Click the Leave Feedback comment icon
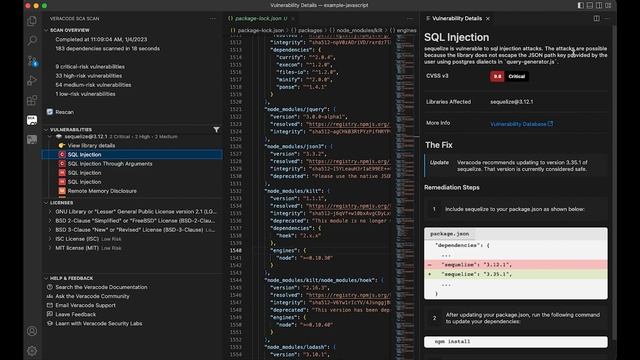Viewport: 640px width, 360px height. tap(50, 314)
